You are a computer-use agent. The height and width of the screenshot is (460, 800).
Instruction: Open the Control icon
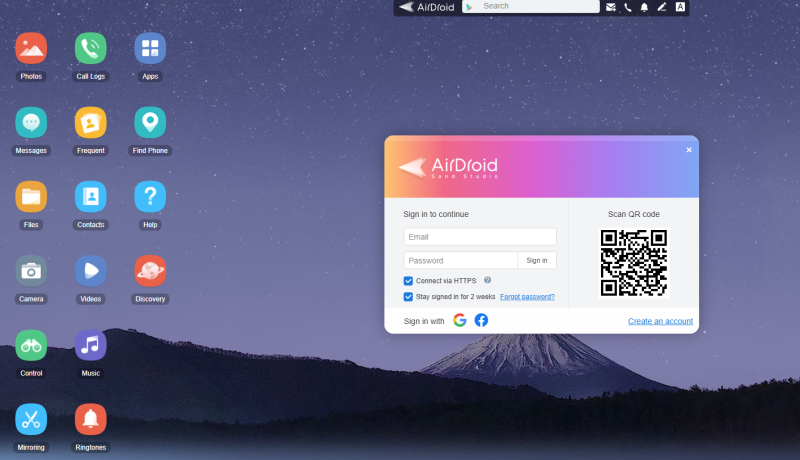[x=31, y=345]
